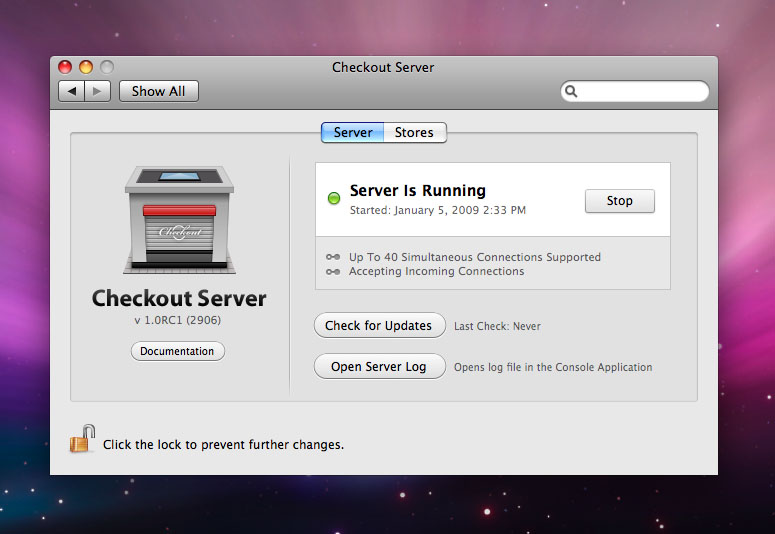Click the 'Server Is Running' heading
The image size is (775, 534).
click(x=418, y=190)
